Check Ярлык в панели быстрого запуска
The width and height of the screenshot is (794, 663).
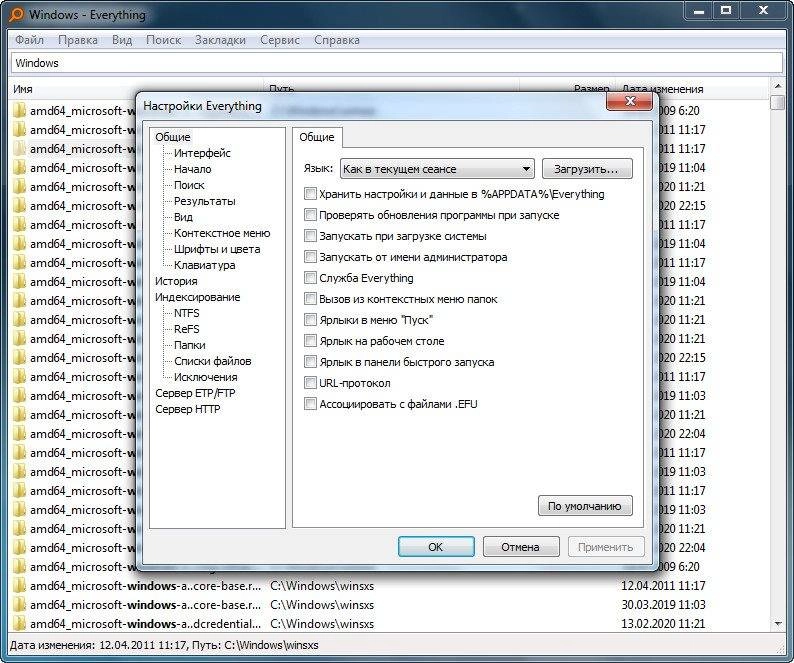(310, 362)
